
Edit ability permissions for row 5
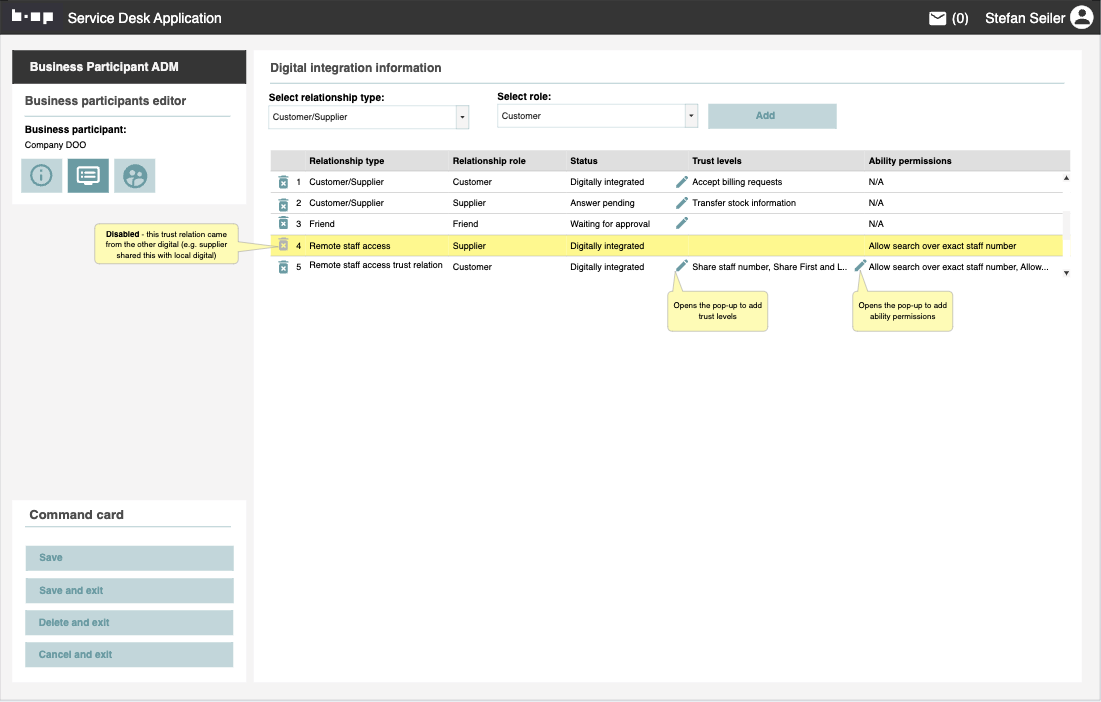[860, 266]
